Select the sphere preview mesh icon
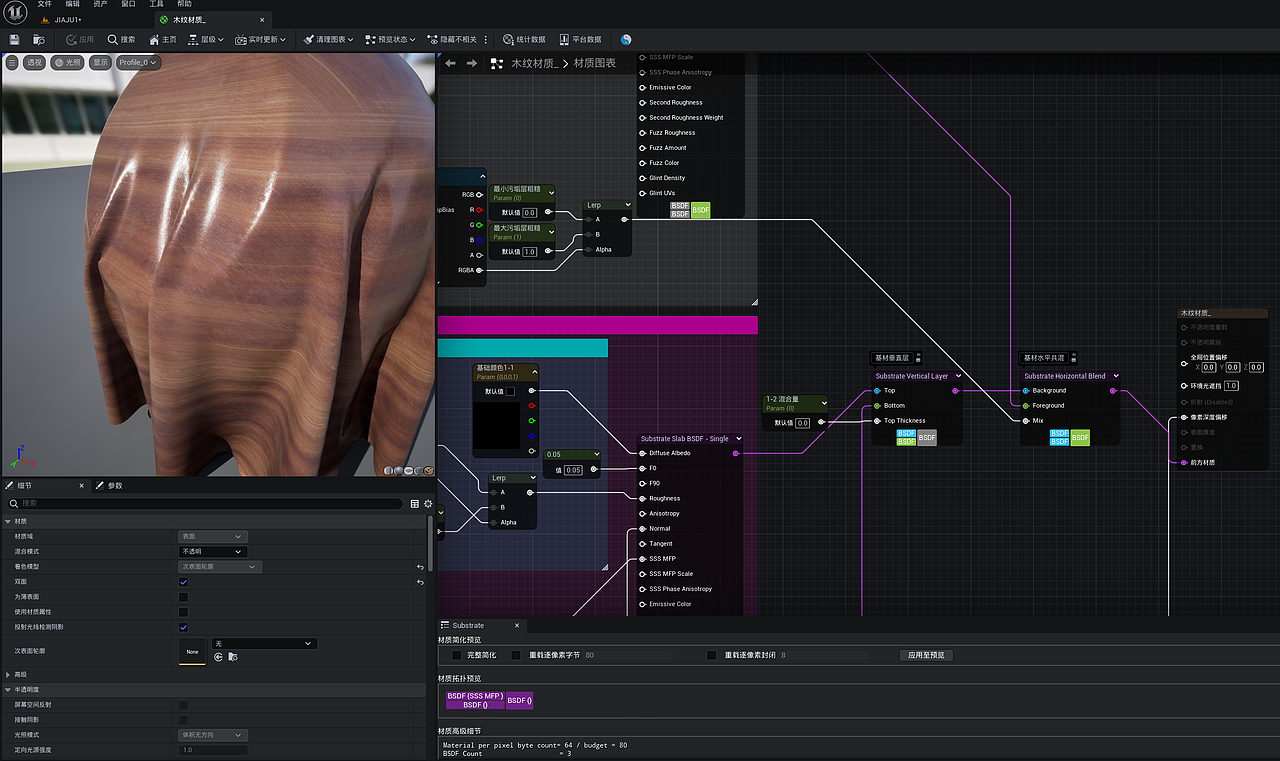 (399, 470)
